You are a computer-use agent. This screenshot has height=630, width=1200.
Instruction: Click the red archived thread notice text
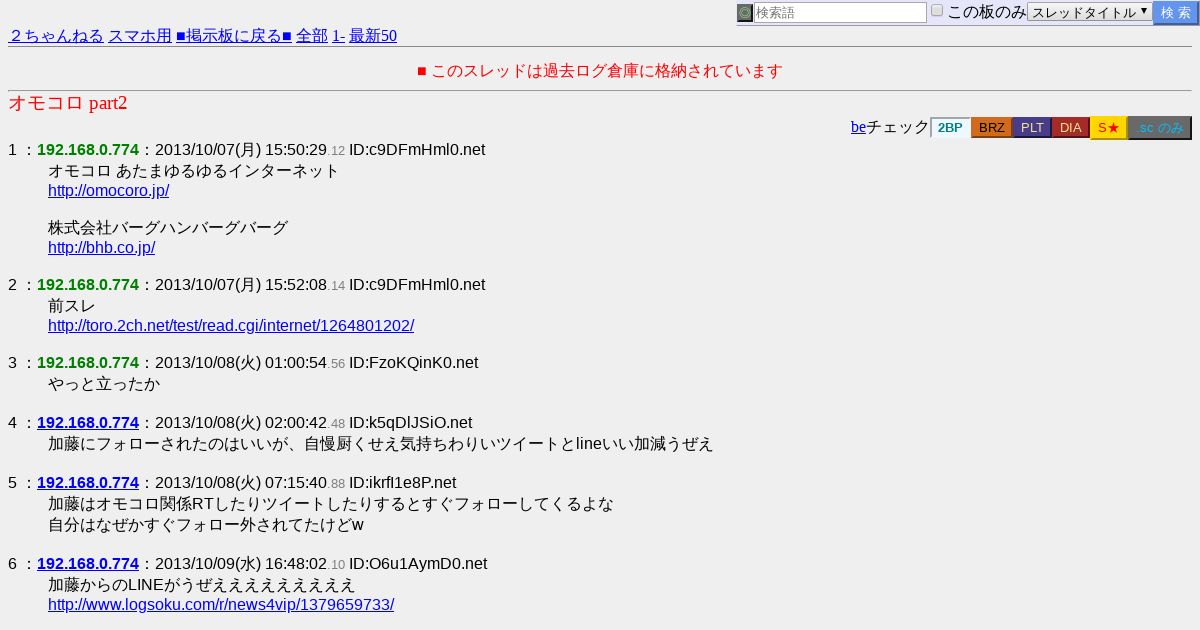pyautogui.click(x=600, y=71)
